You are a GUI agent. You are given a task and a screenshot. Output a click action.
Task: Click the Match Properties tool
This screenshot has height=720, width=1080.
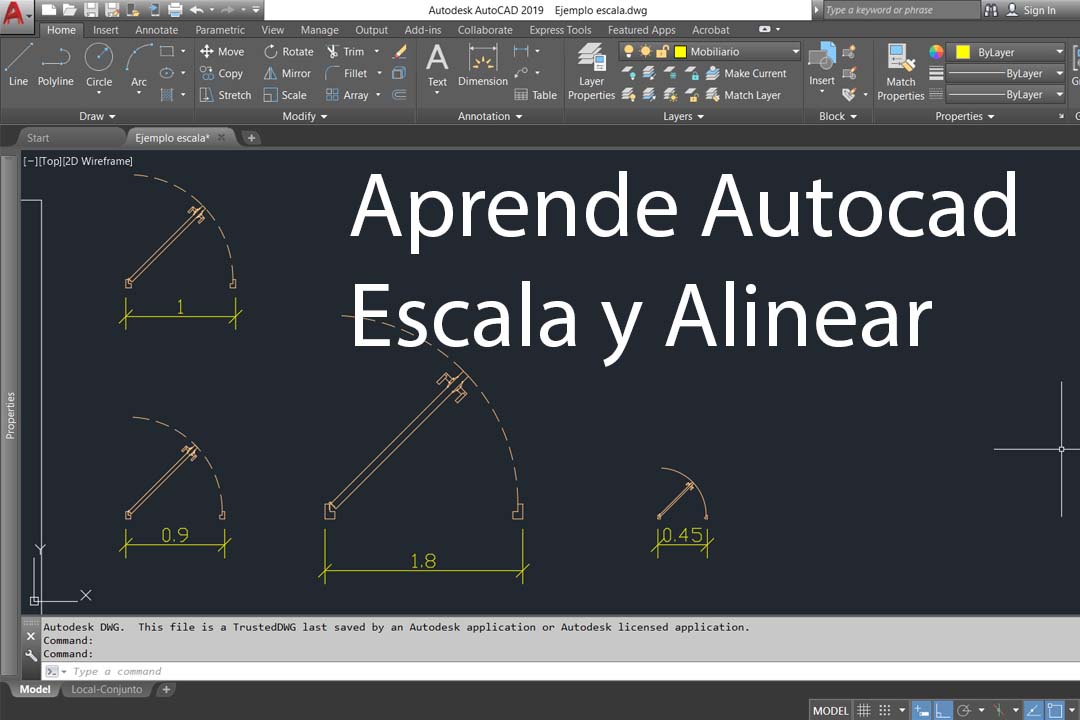[901, 72]
